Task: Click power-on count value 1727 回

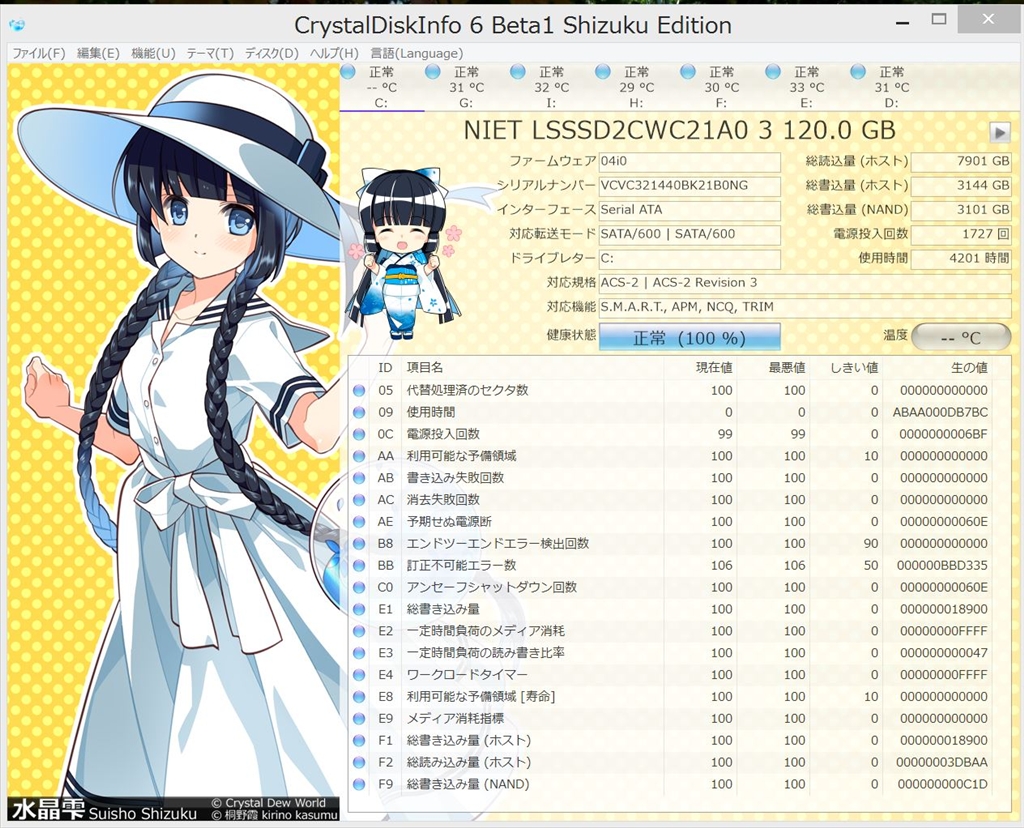Action: tap(961, 234)
